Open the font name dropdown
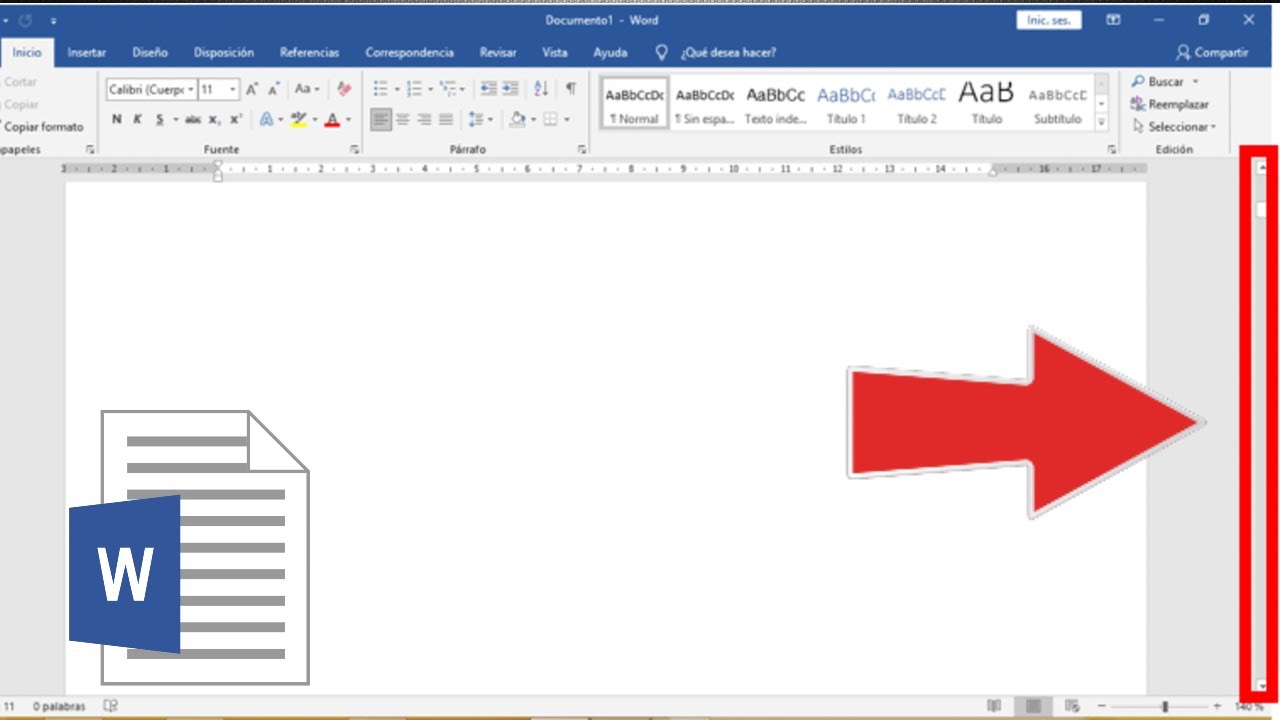 pyautogui.click(x=191, y=90)
